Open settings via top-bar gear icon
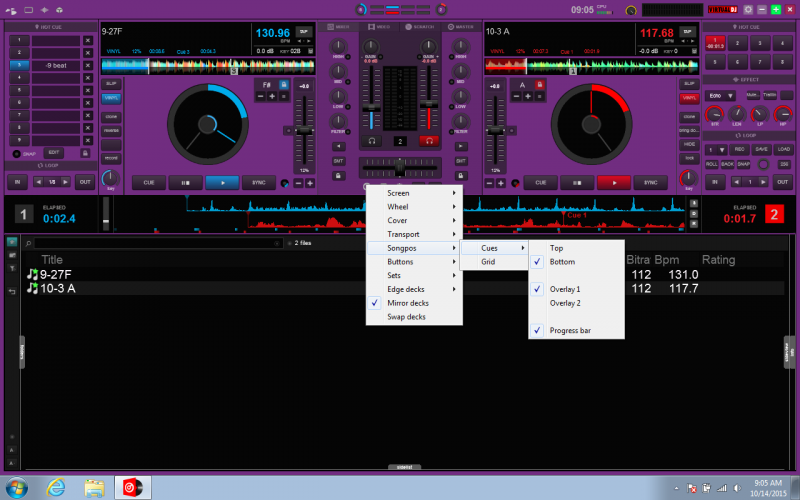Screen dimensions: 800x500 pyautogui.click(x=748, y=10)
